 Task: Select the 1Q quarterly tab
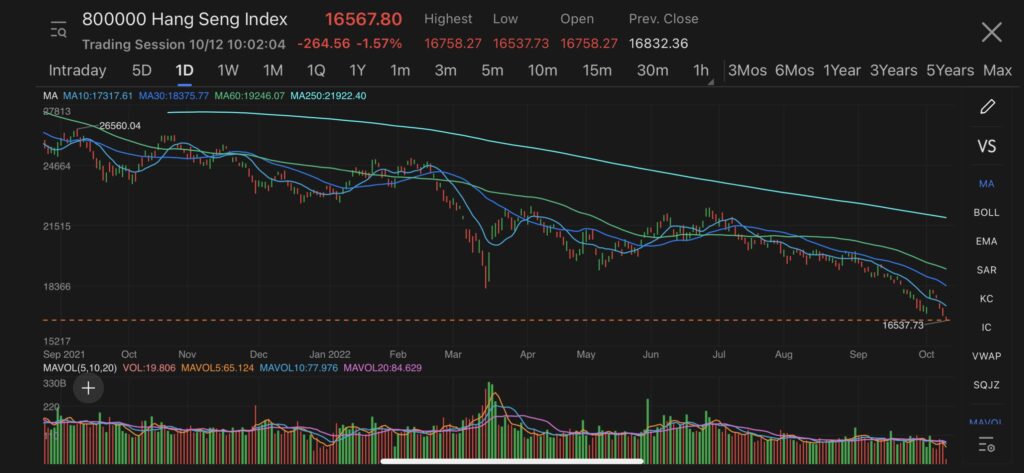pos(316,71)
